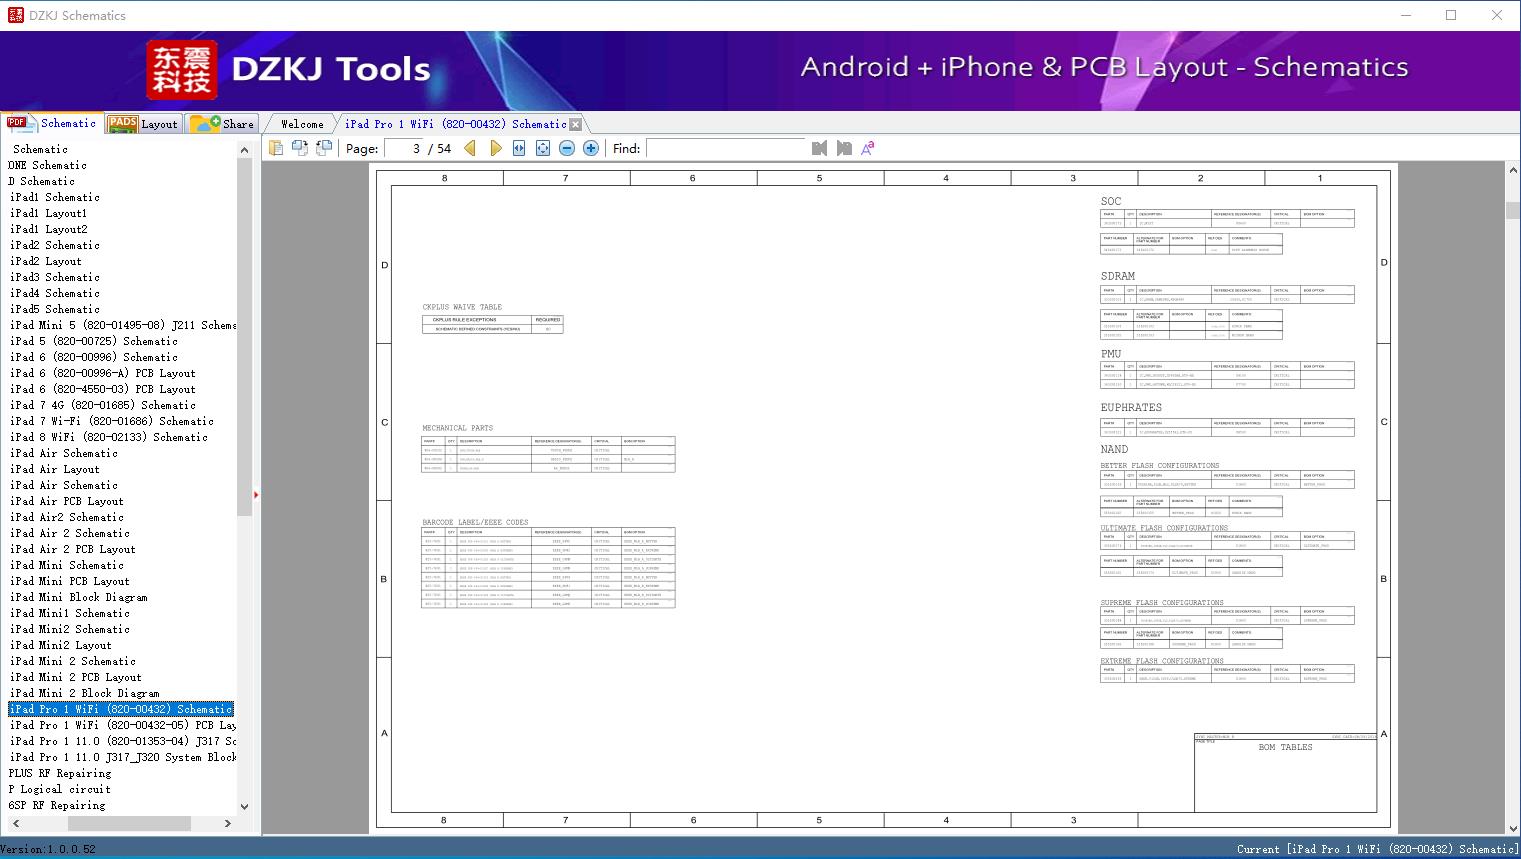Open 'iPad Air PCB Layout' from the list
Viewport: 1521px width, 859px height.
67,501
